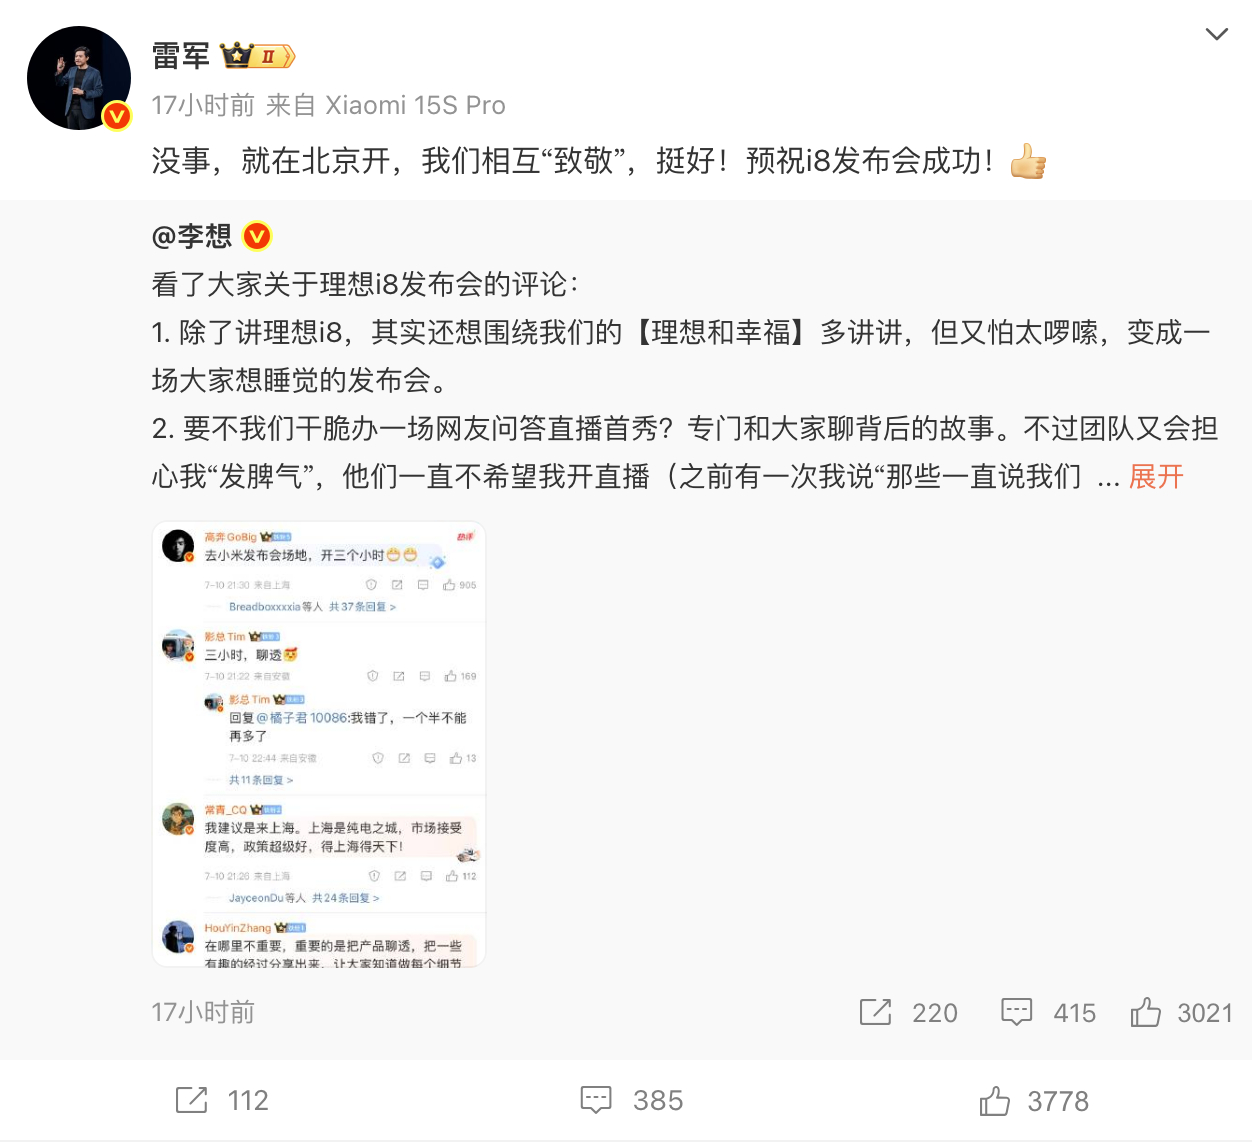This screenshot has height=1142, width=1252.
Task: Open comments of quoted post (415)
Action: 1048,1012
